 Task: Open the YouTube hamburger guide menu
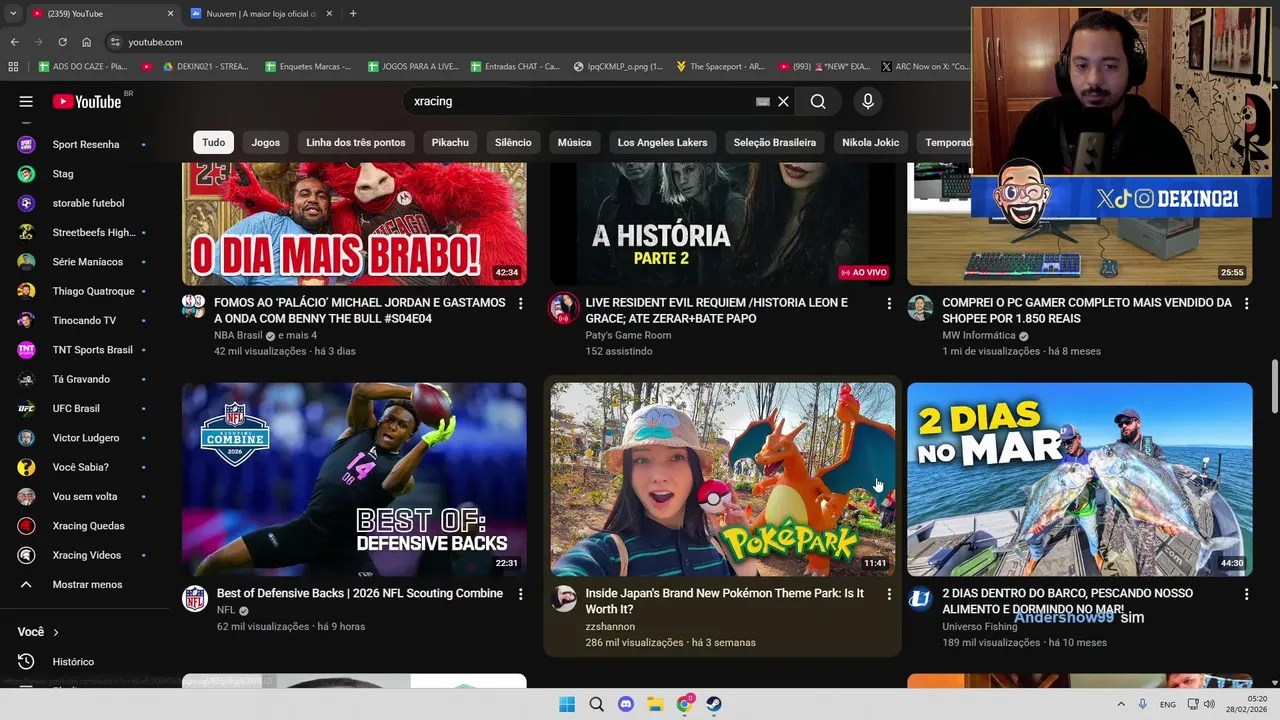26,101
